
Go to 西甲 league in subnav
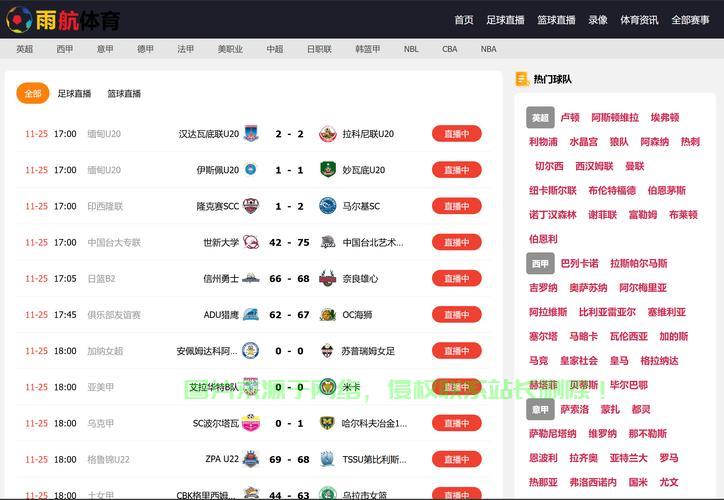tap(65, 49)
